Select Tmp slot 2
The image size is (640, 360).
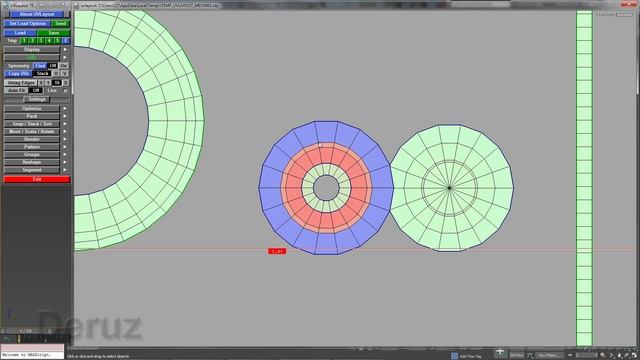pos(32,41)
